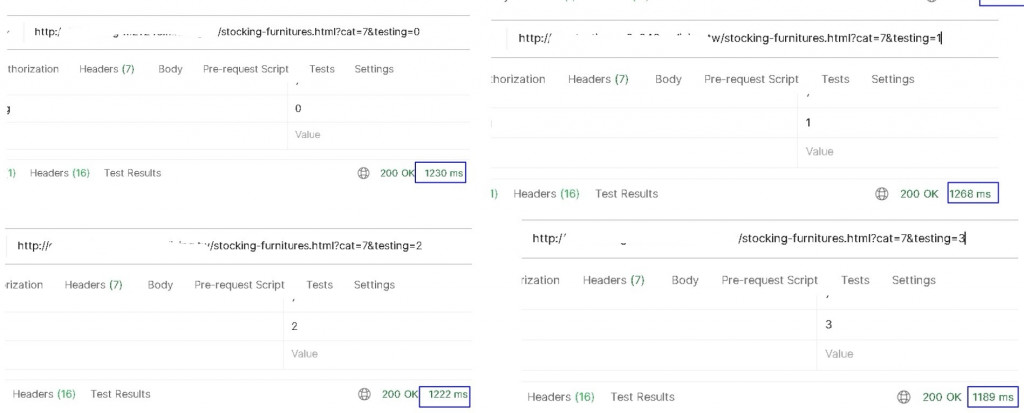Open Settings tab in the testing=3 request
This screenshot has width=1024, height=413.
(913, 280)
